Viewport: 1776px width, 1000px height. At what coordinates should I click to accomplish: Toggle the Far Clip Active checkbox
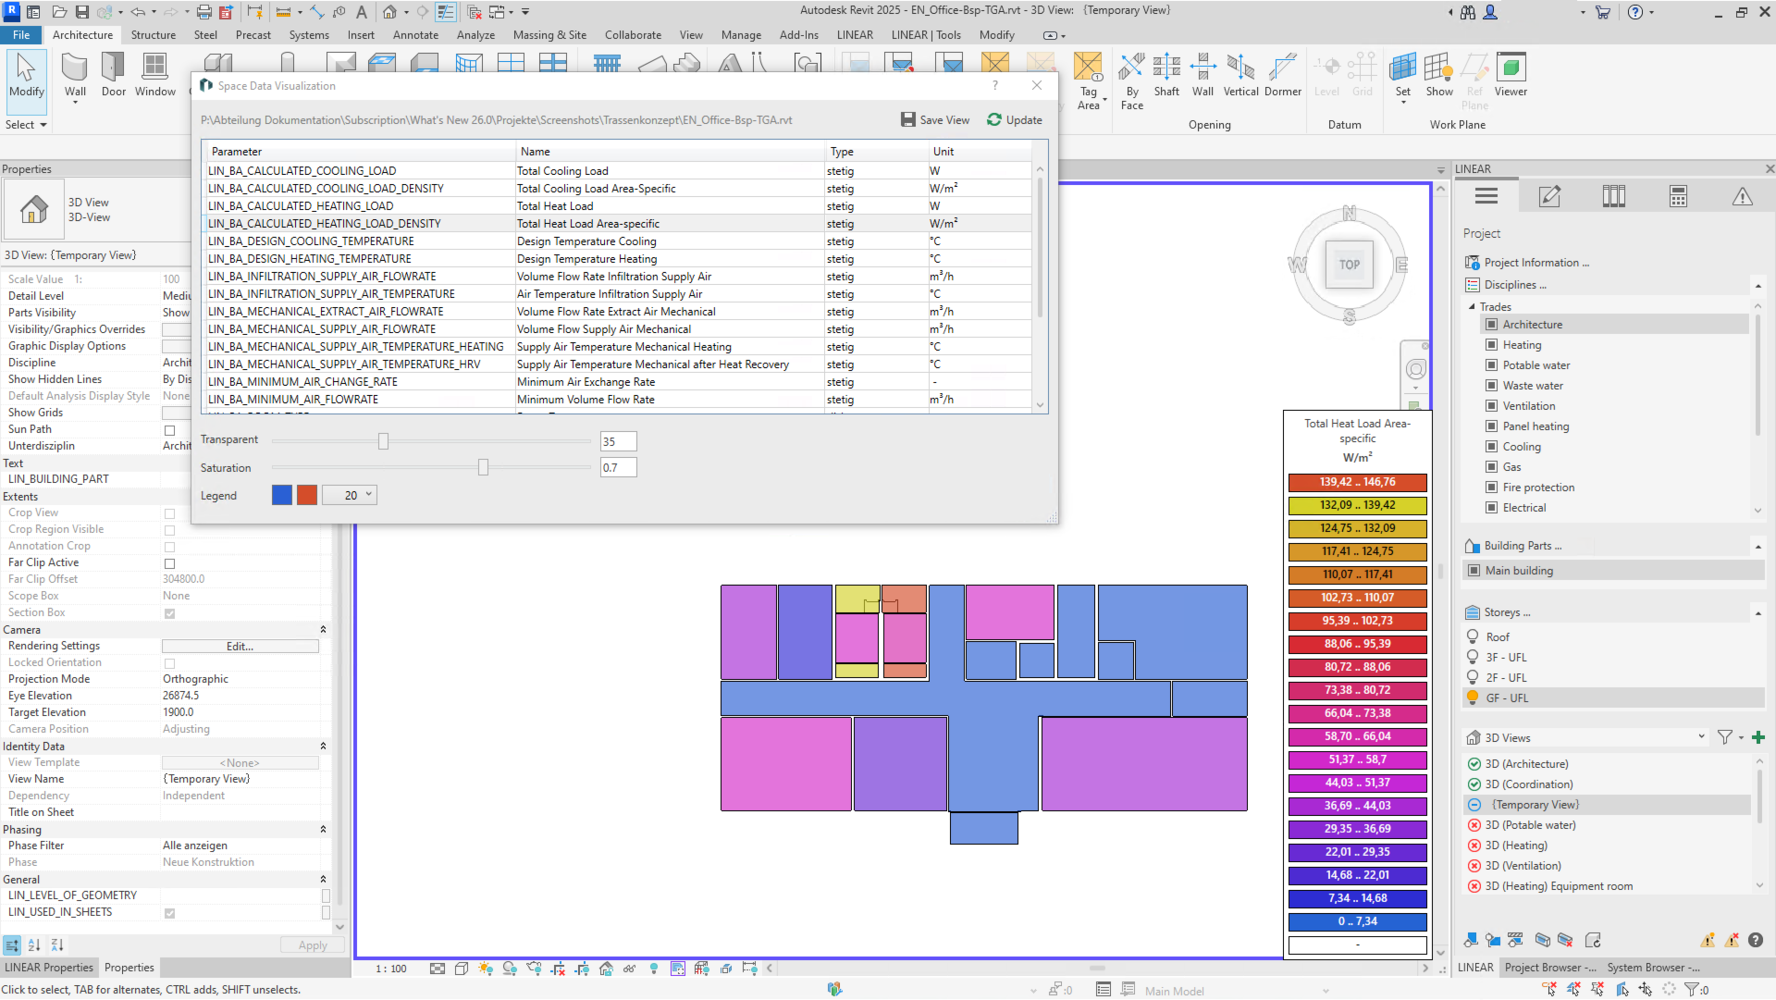click(x=170, y=564)
